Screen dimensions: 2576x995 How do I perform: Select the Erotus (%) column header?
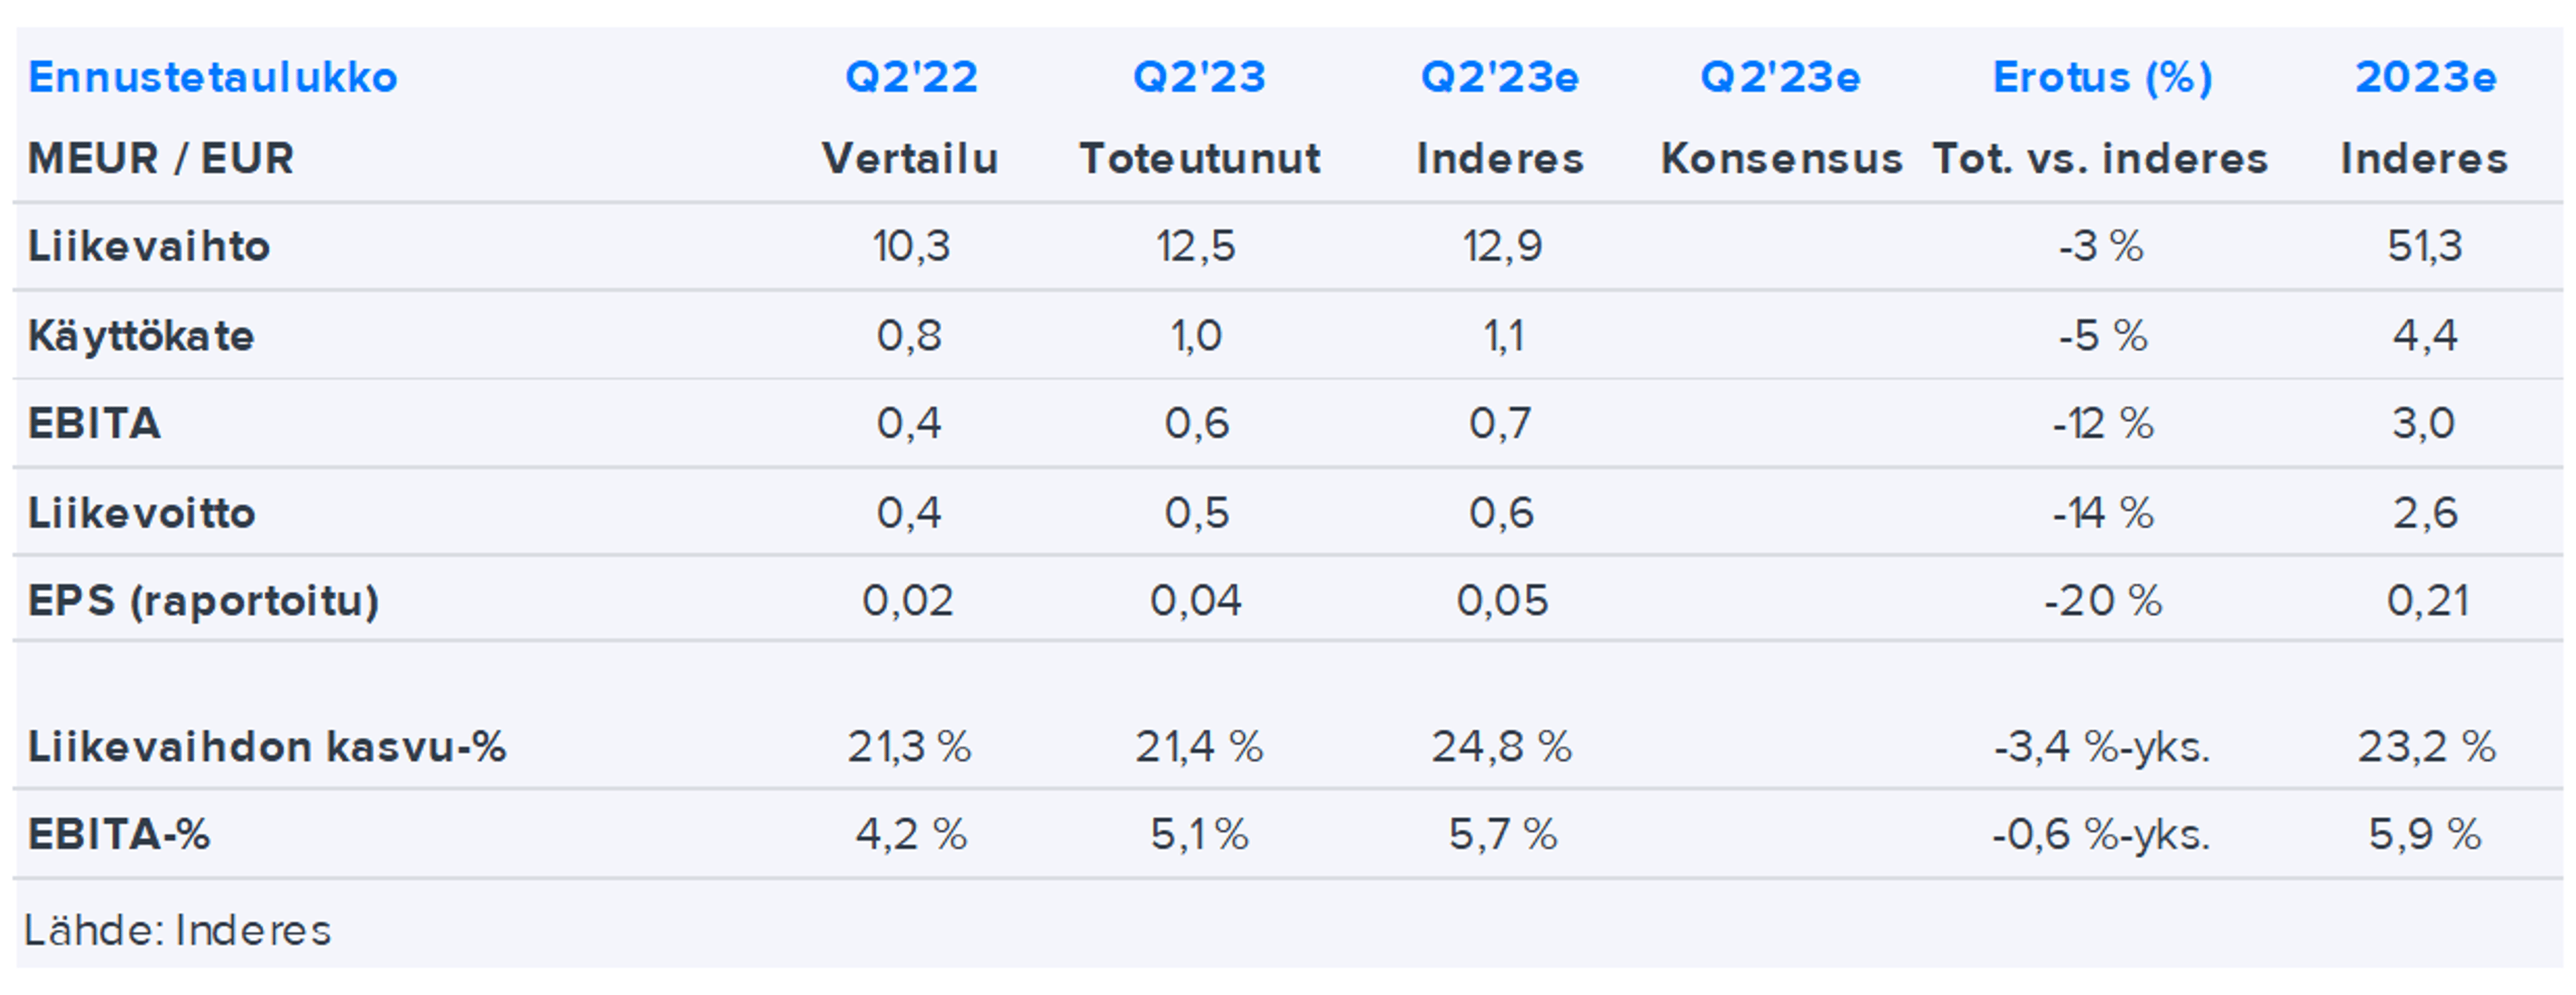(2102, 77)
